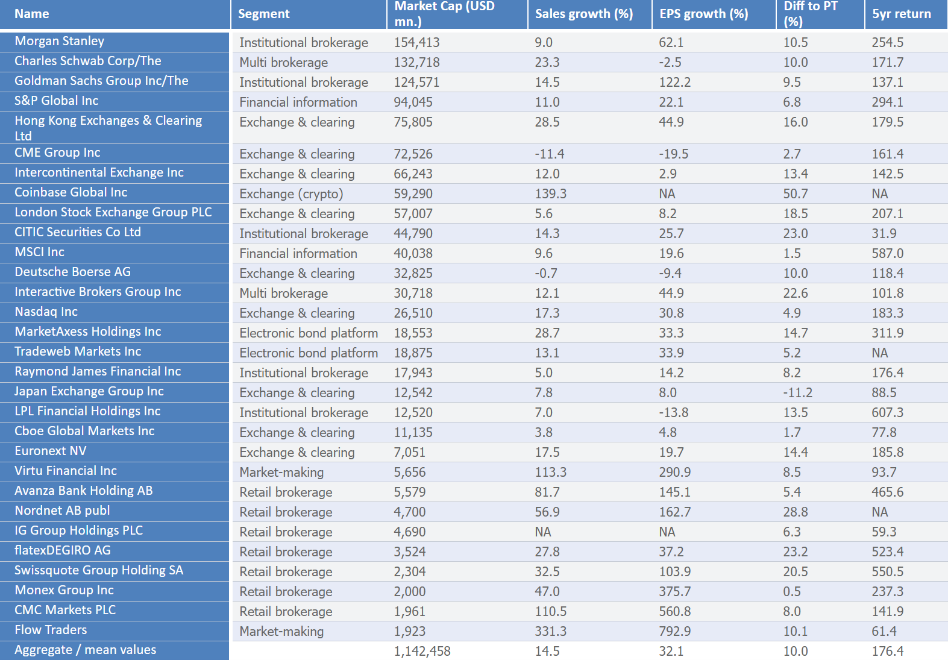948x660 pixels.
Task: Select London Stock Exchange Group PLC name
Action: (x=113, y=213)
